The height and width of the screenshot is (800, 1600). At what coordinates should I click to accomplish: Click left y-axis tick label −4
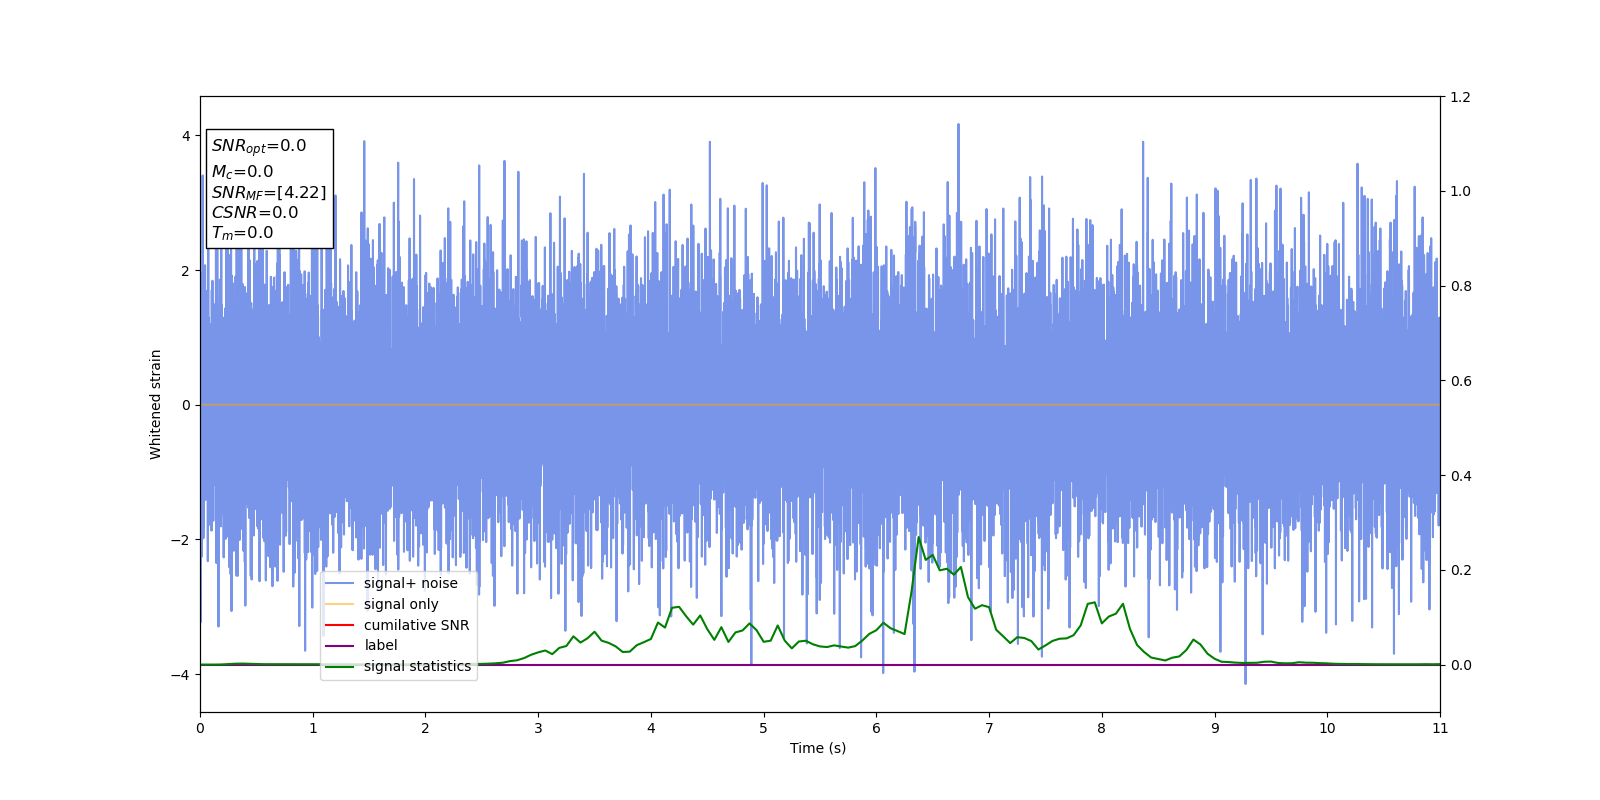click(x=180, y=675)
